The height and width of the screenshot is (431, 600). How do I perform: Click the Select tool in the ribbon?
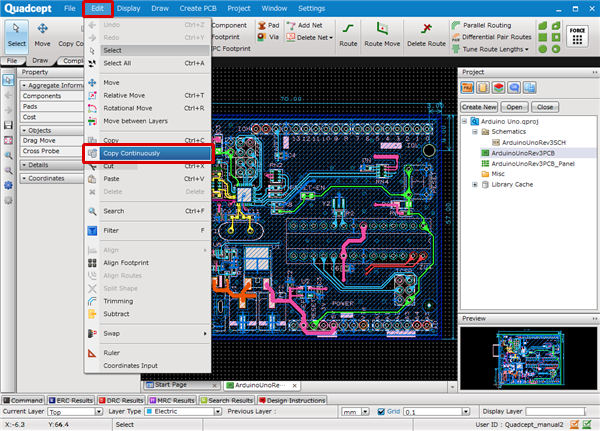click(x=17, y=37)
